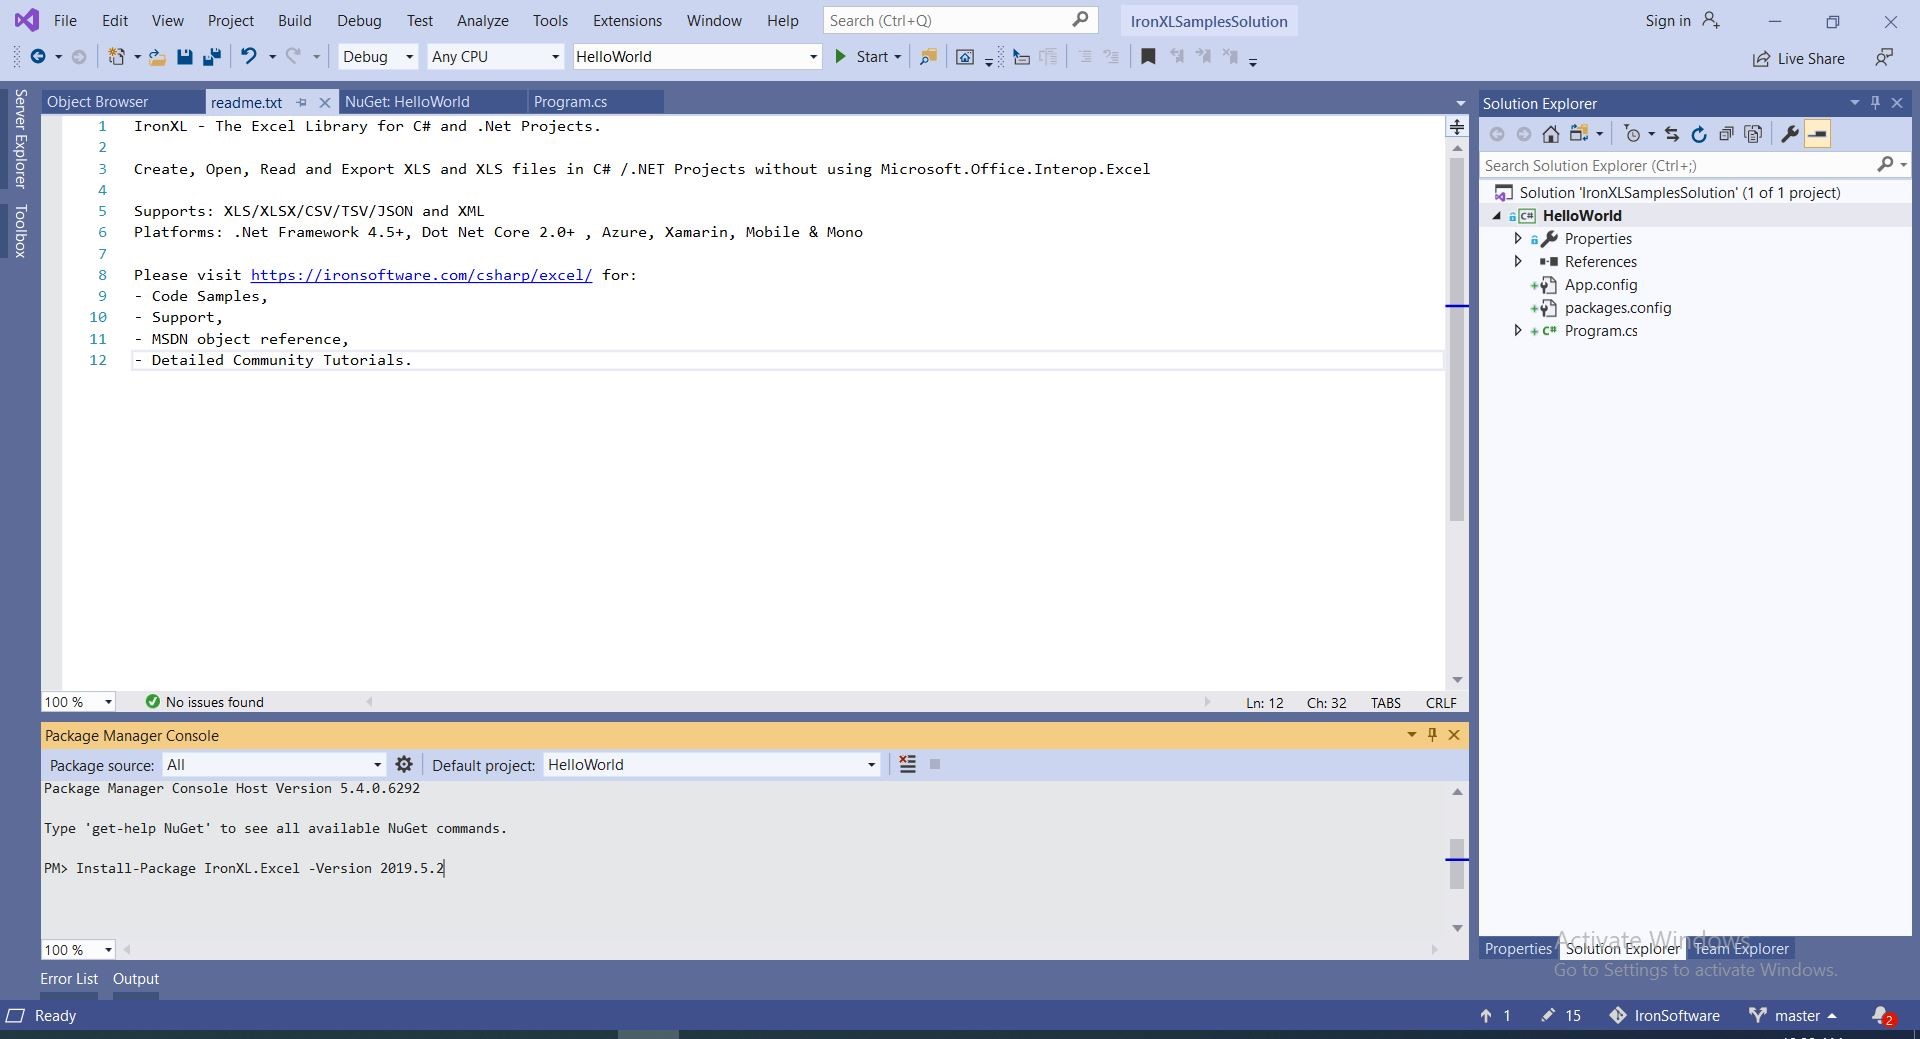Screen dimensions: 1920x1039
Task: Click the Home icon in Solution Explorer
Action: click(1550, 134)
